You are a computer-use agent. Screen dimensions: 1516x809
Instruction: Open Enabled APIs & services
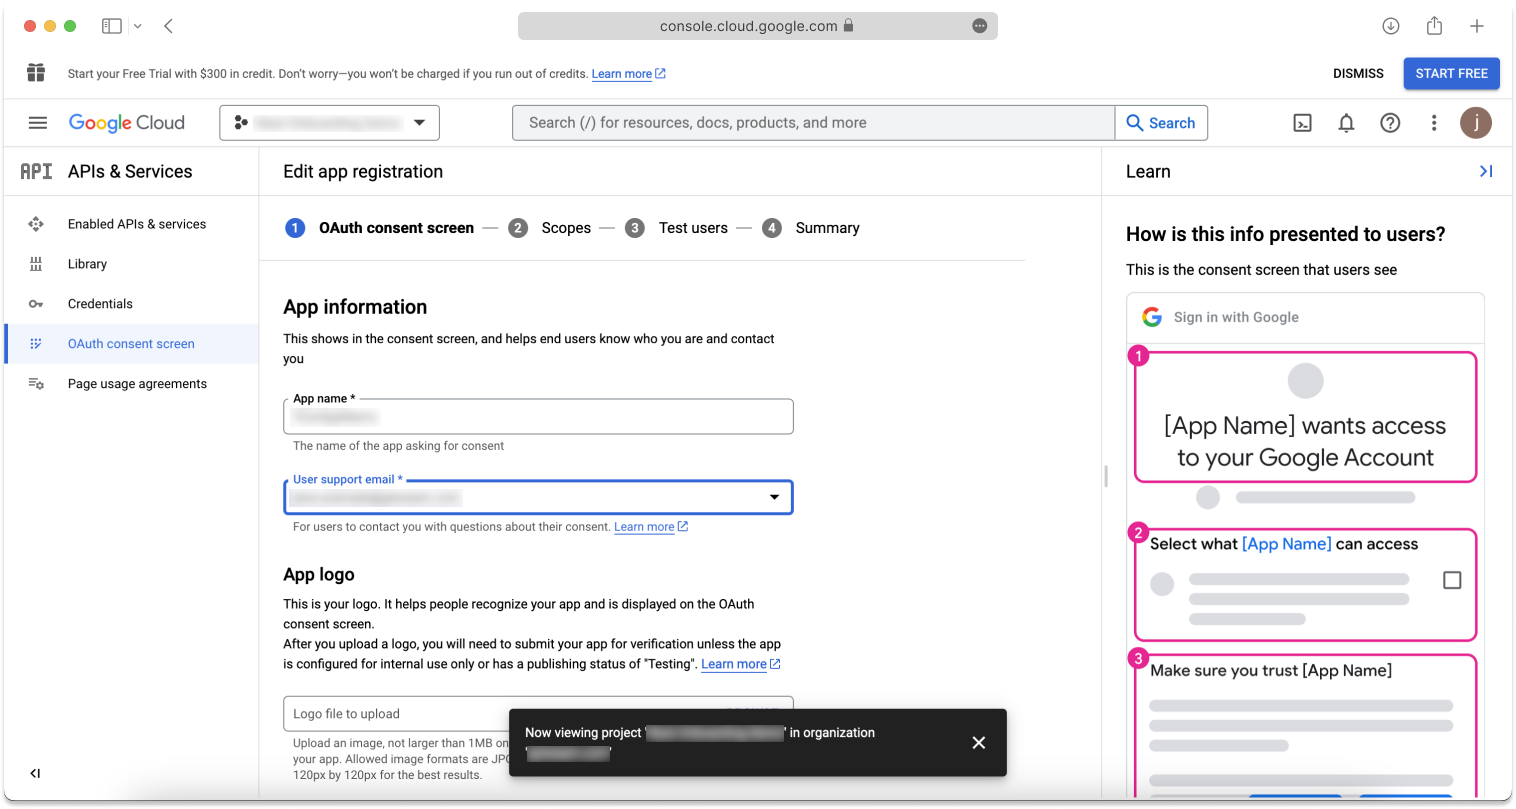136,223
